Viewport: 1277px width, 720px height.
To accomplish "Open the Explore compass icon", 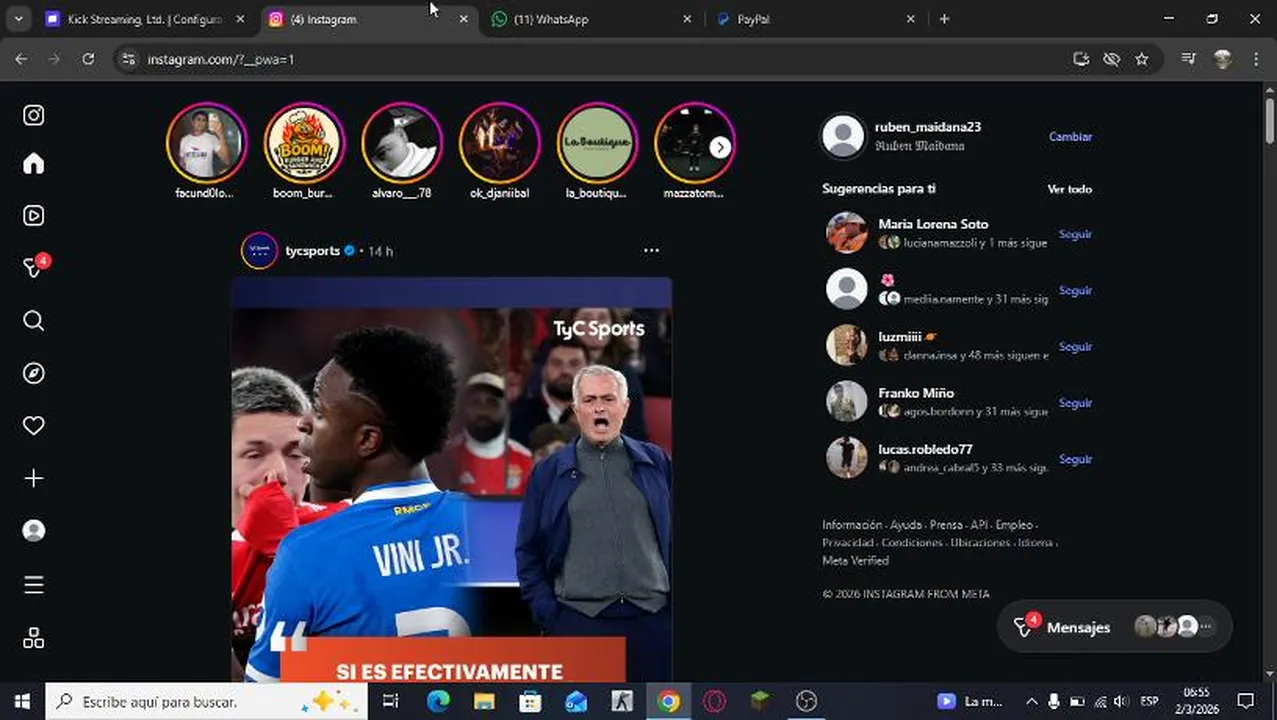I will pos(33,373).
